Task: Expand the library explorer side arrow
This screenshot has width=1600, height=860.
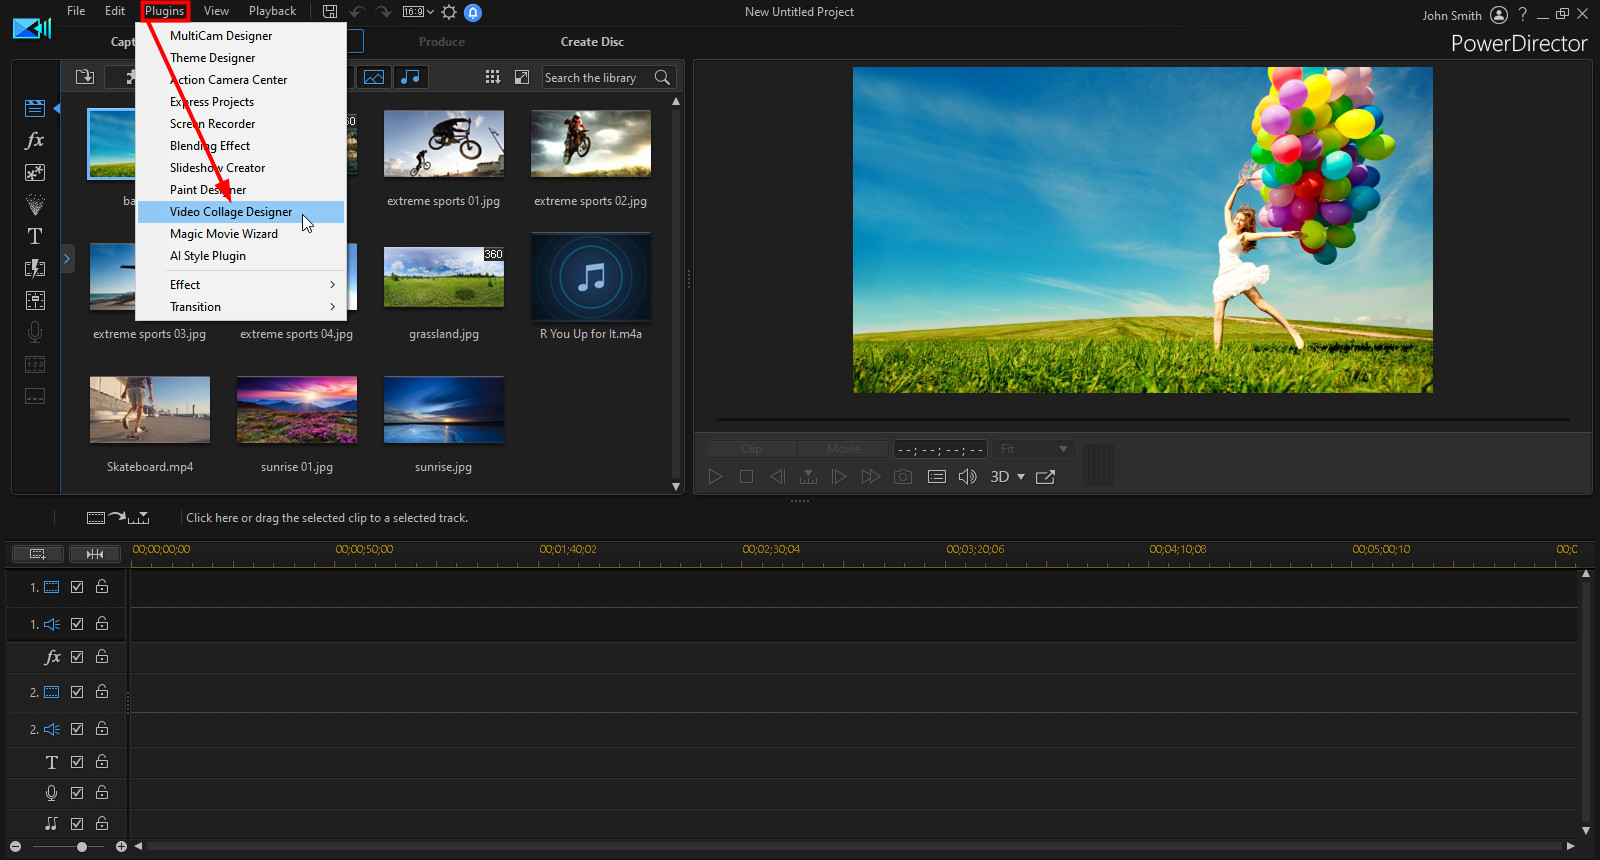Action: 67,259
